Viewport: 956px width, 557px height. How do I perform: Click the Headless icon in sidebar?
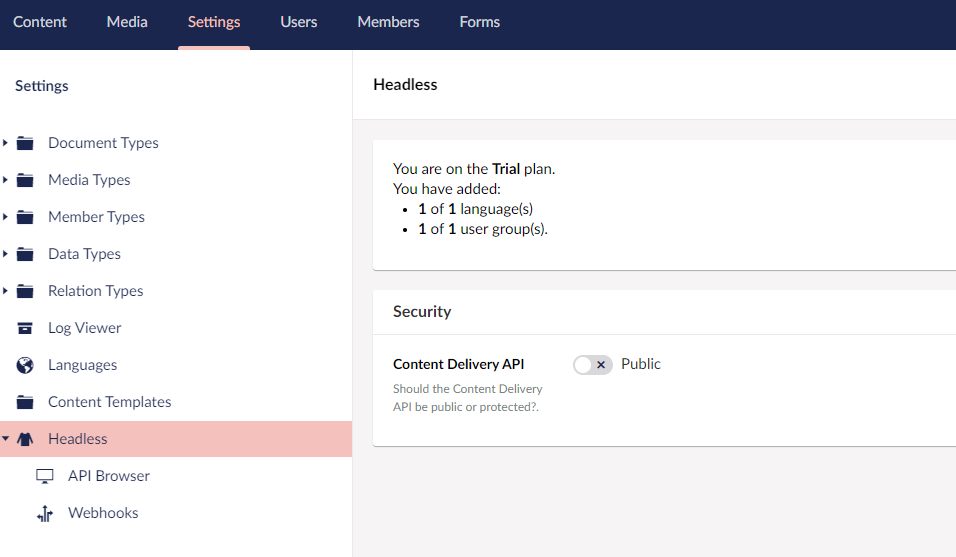pyautogui.click(x=25, y=439)
